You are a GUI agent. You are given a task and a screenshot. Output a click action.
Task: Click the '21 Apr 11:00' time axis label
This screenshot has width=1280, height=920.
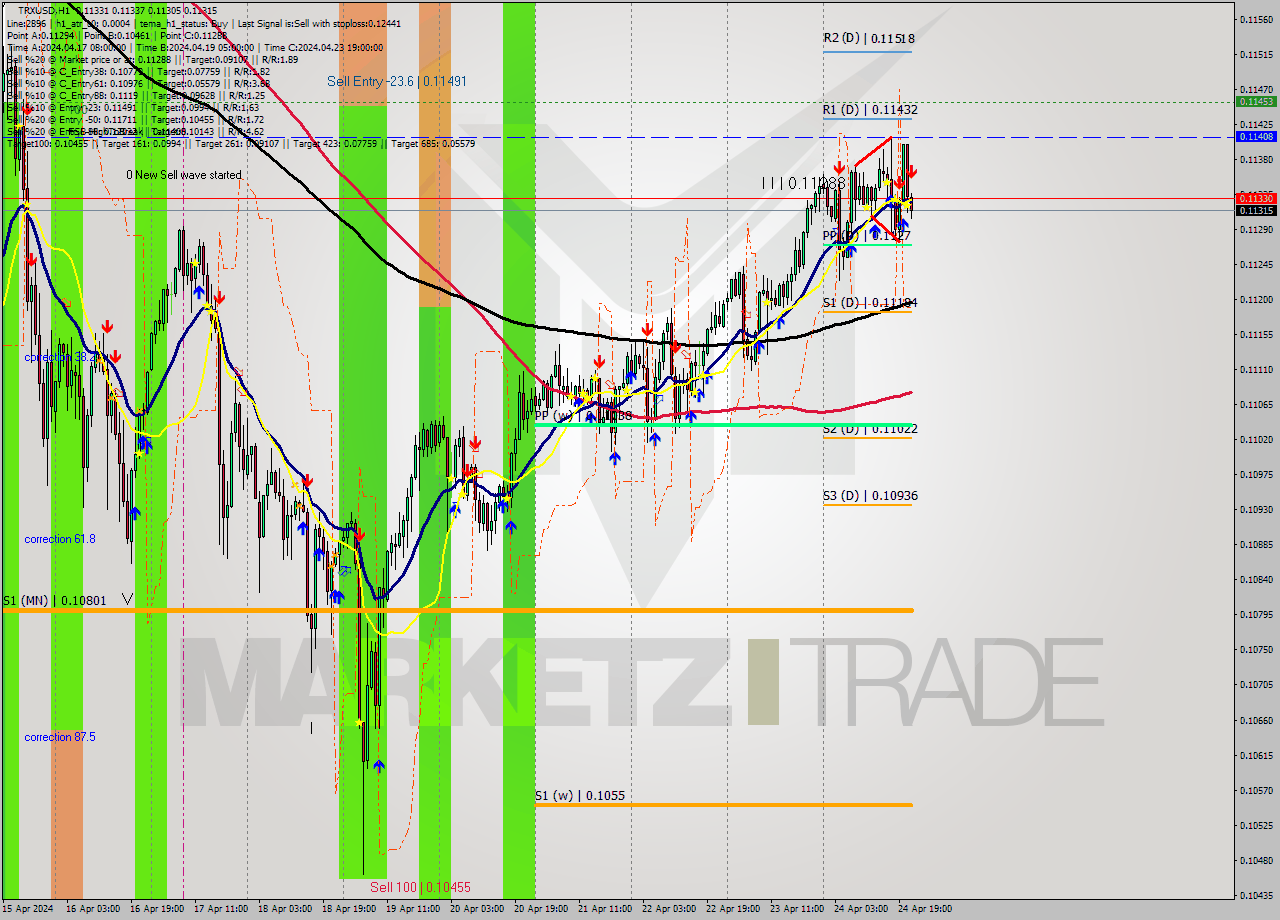[x=605, y=909]
